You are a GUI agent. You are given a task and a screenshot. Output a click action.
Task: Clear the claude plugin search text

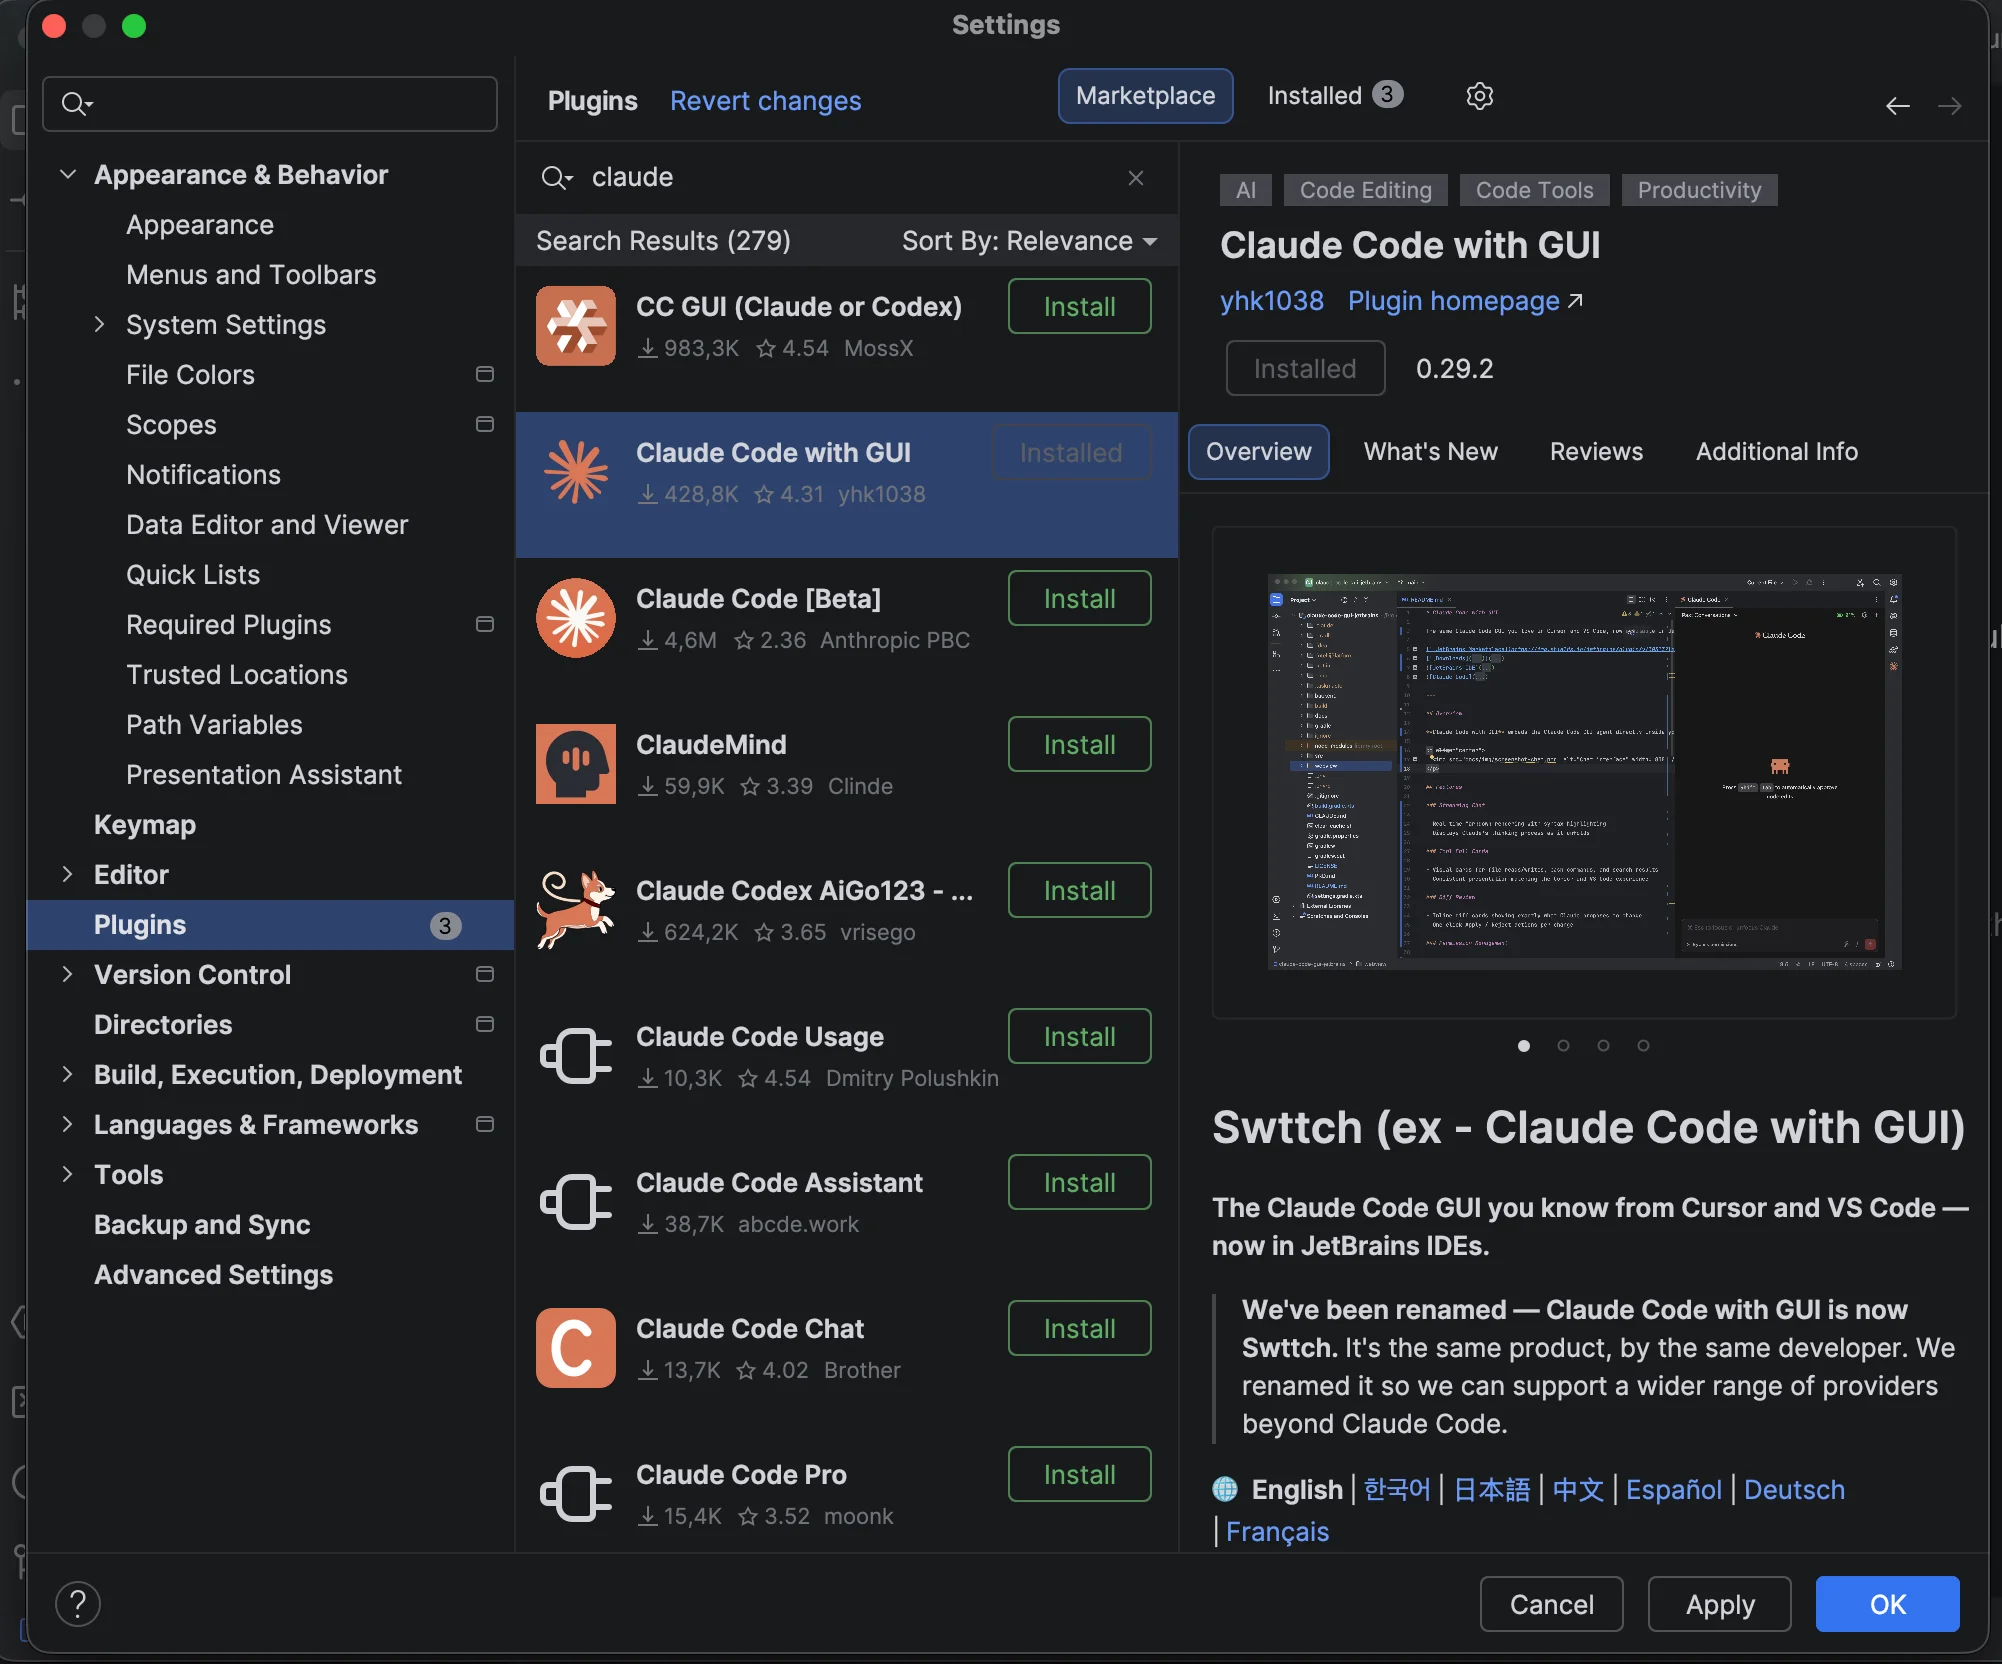coord(1136,178)
